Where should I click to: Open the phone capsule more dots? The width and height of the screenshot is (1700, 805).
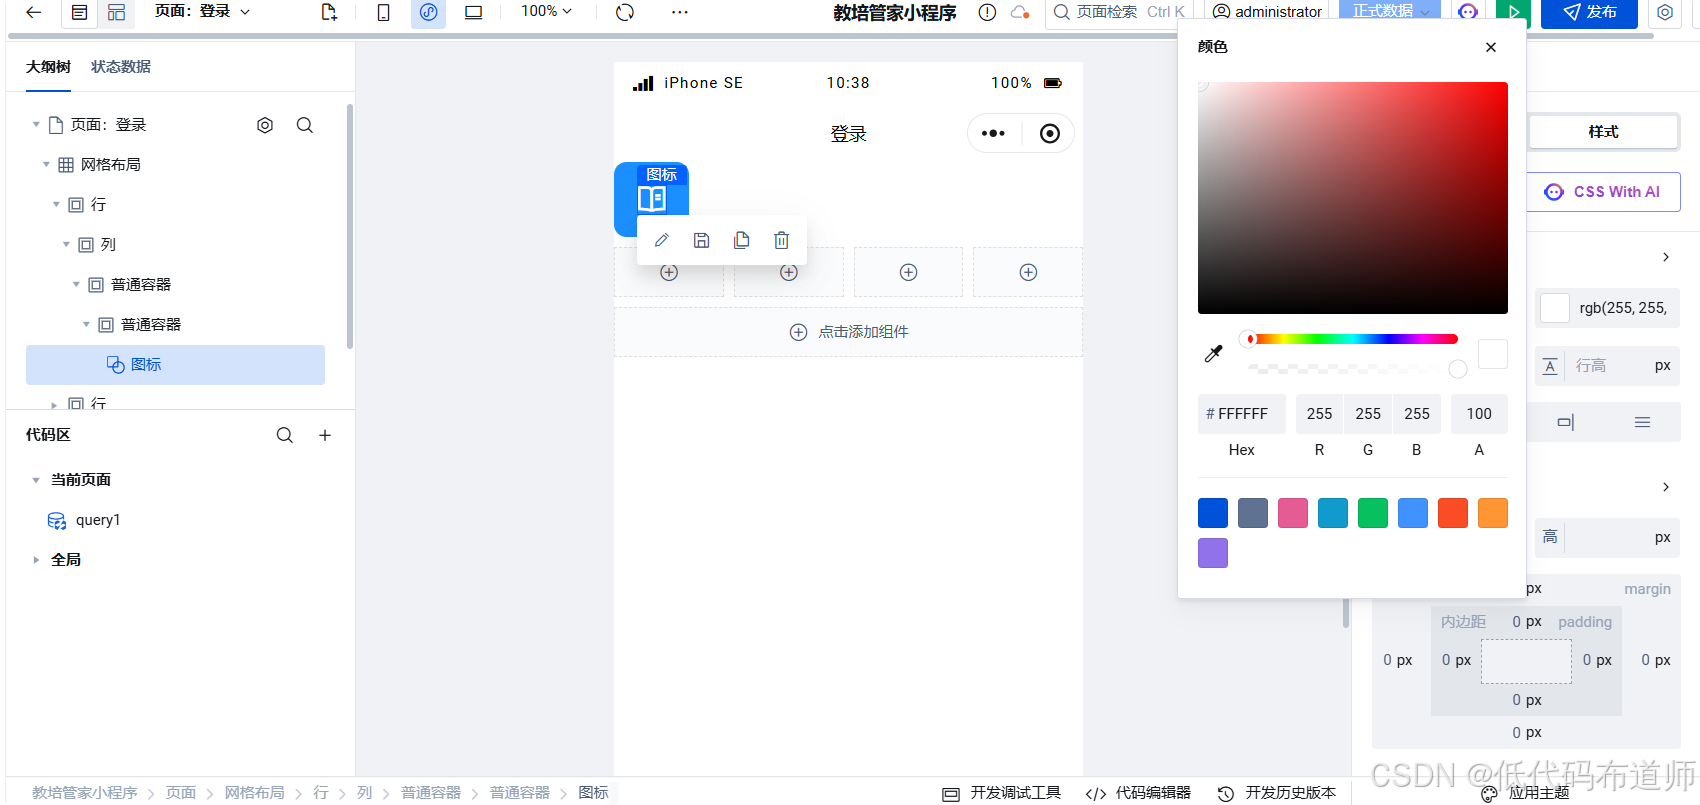coord(993,133)
